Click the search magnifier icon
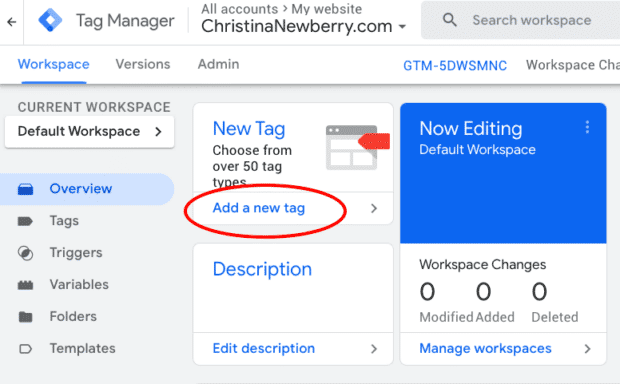The height and width of the screenshot is (384, 620). pos(450,20)
